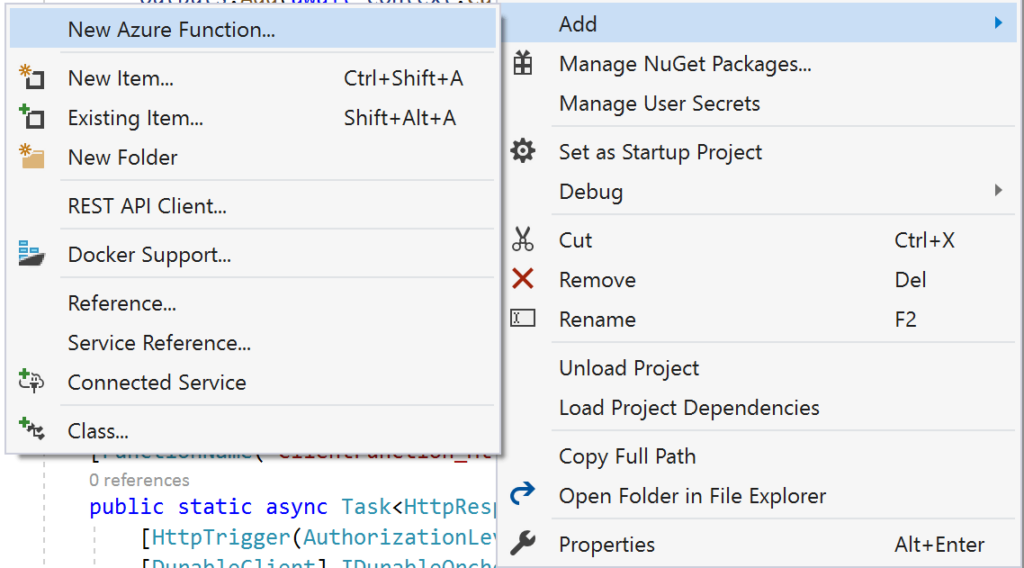Select Connected Service entry
1024x568 pixels.
(253, 383)
